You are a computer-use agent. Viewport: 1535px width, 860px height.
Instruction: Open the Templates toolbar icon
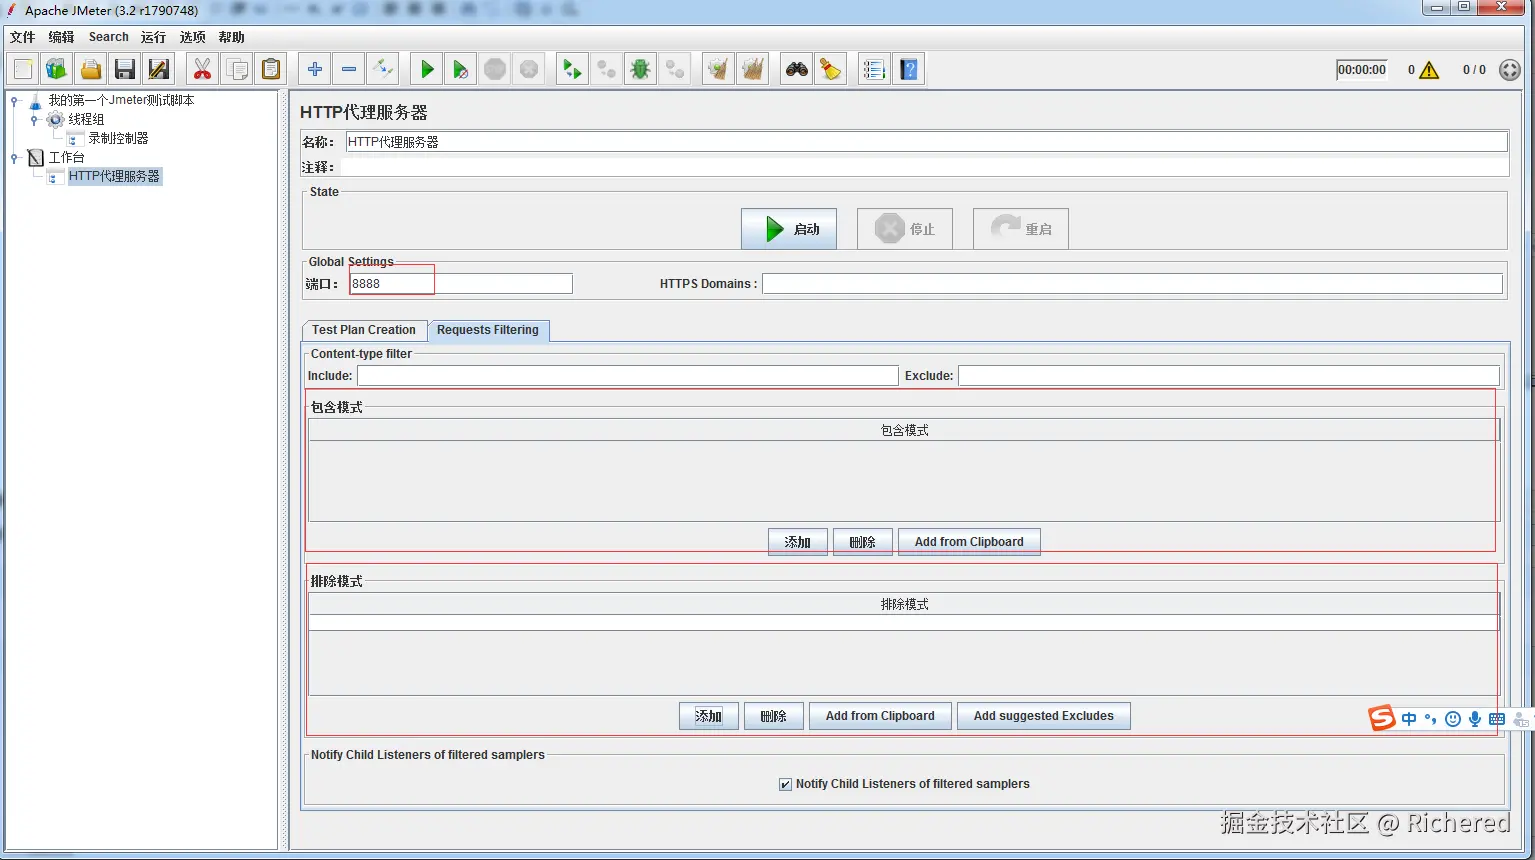(57, 69)
